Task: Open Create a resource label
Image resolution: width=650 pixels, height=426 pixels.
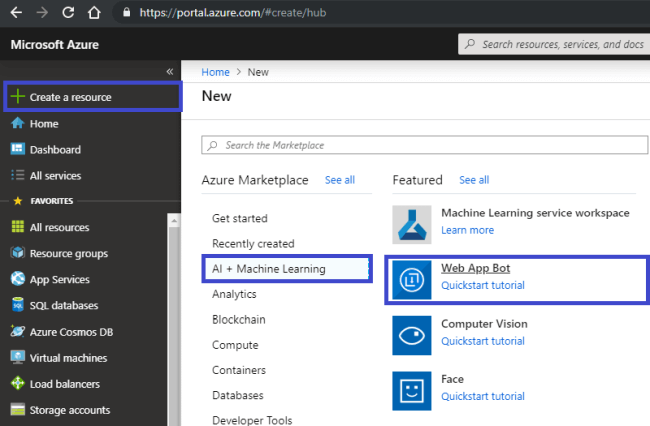Action: coord(70,97)
